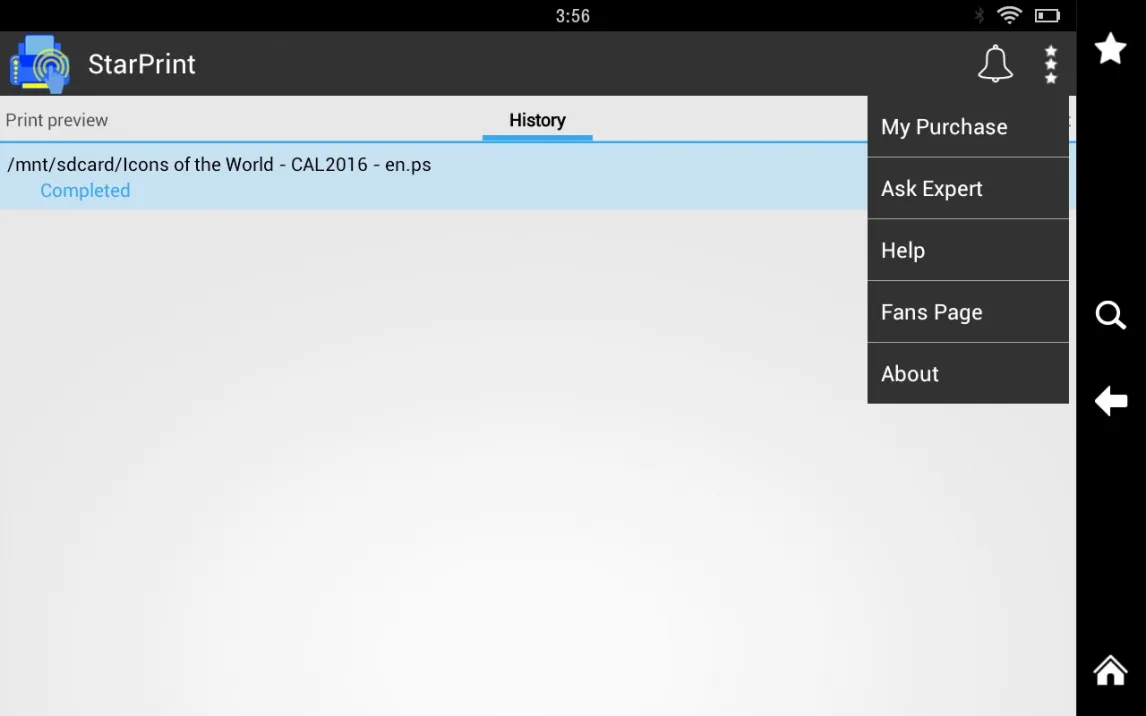
Task: Switch to the Print preview tab
Action: (x=57, y=120)
